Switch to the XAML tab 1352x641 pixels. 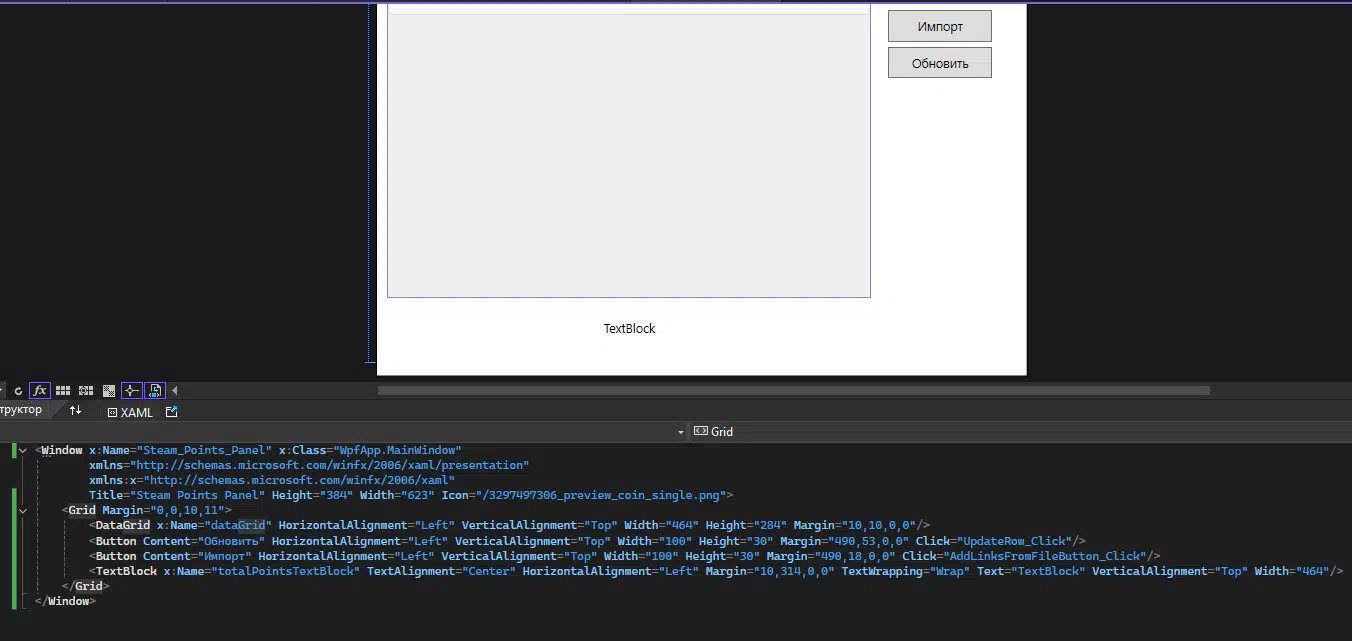coord(130,412)
